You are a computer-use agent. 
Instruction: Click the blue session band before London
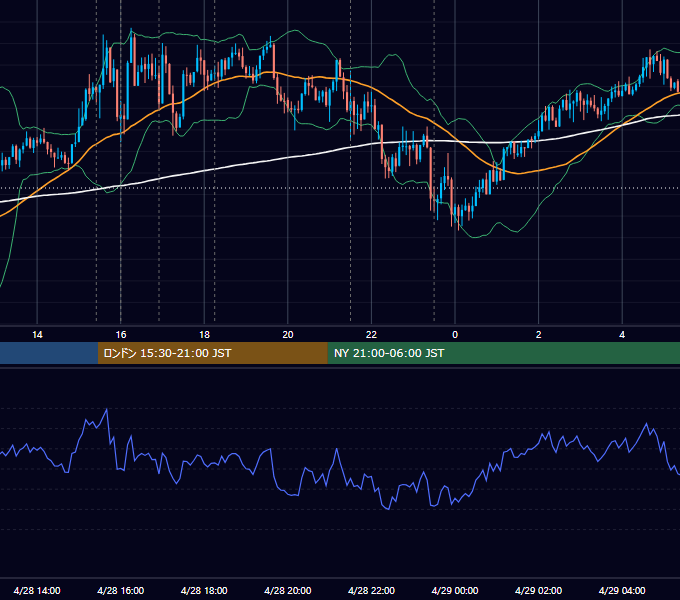tap(49, 353)
